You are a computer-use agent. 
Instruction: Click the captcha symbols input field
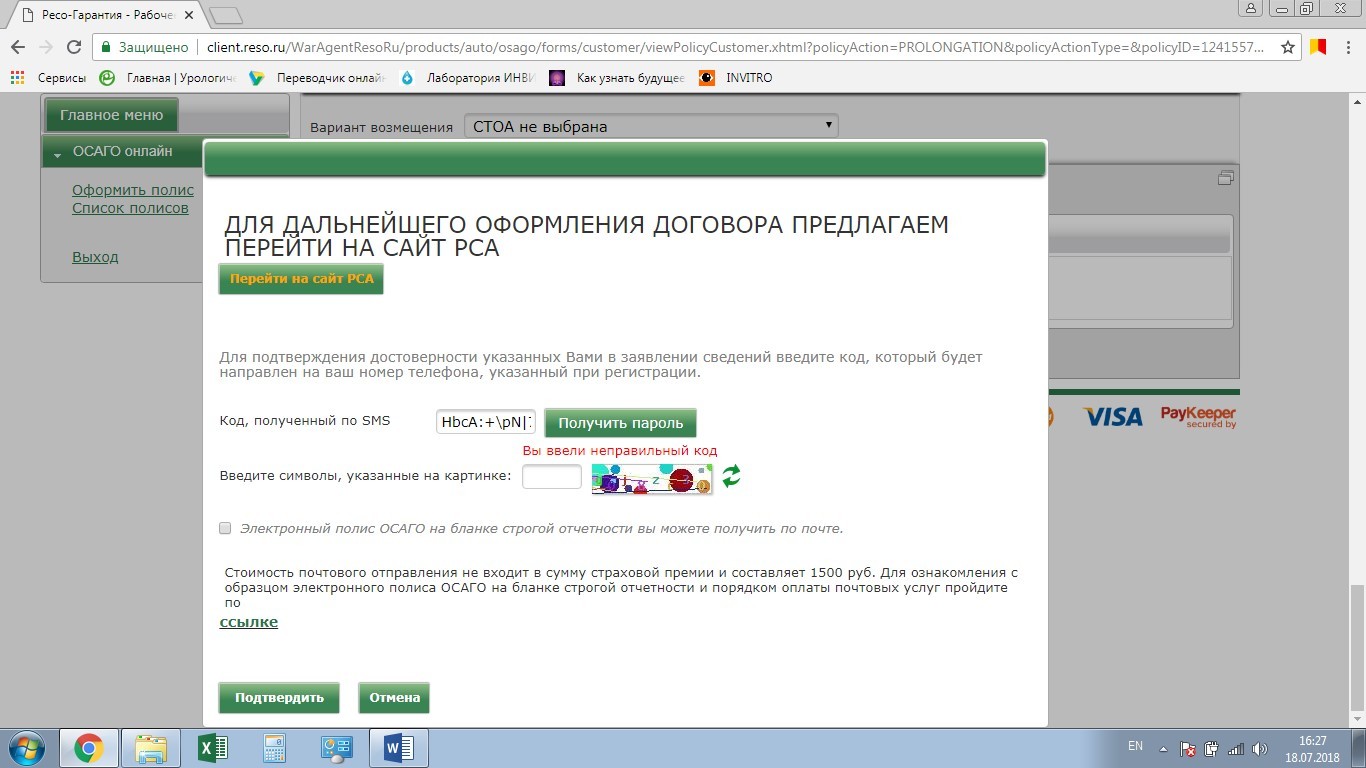pos(552,477)
